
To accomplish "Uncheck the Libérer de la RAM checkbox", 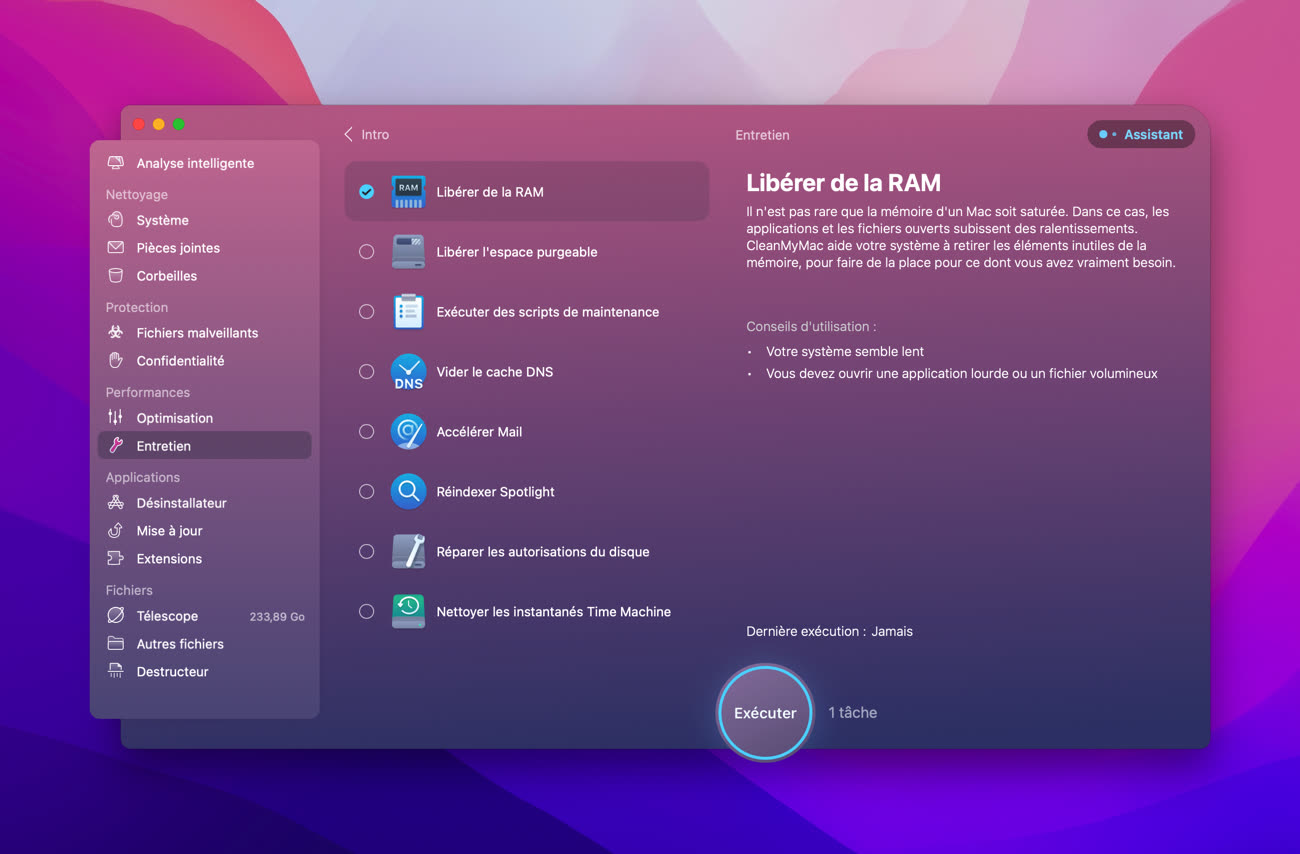I will (367, 192).
